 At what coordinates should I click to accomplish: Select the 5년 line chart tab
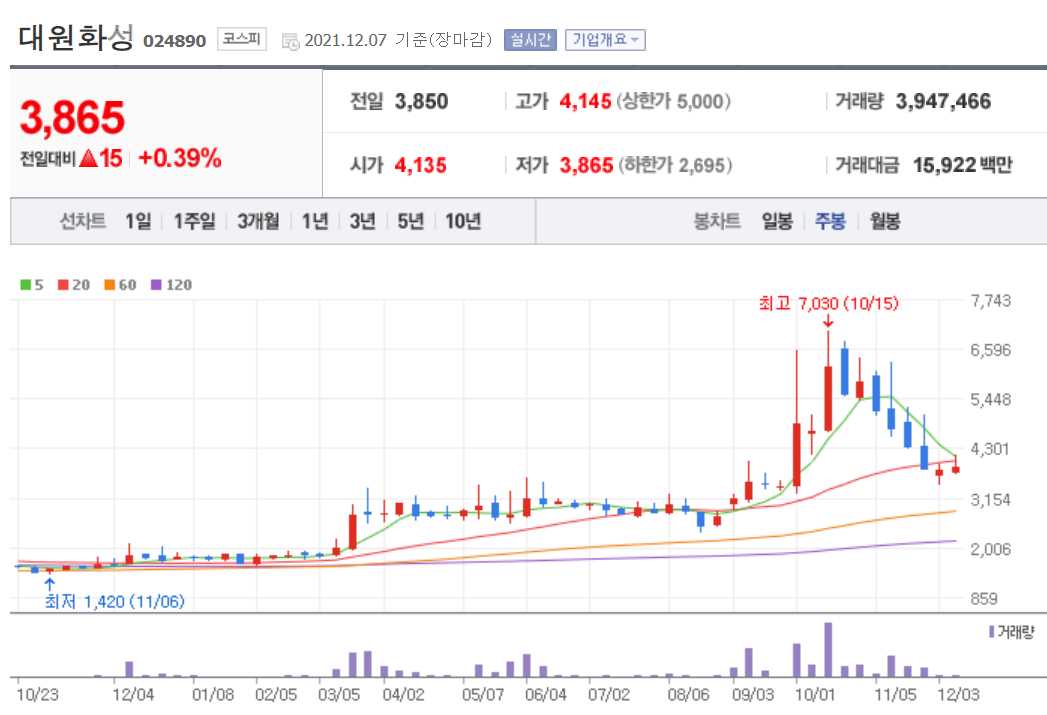tap(411, 221)
